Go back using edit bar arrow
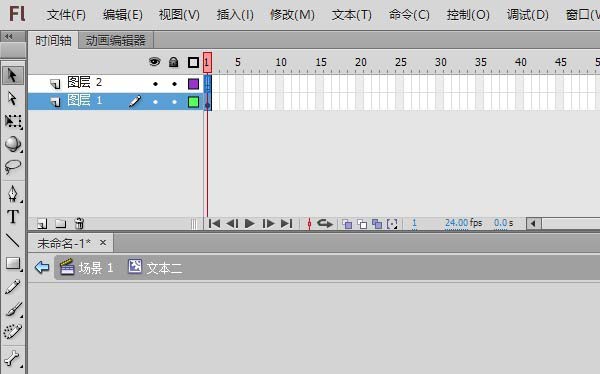The width and height of the screenshot is (600, 374). coord(42,267)
